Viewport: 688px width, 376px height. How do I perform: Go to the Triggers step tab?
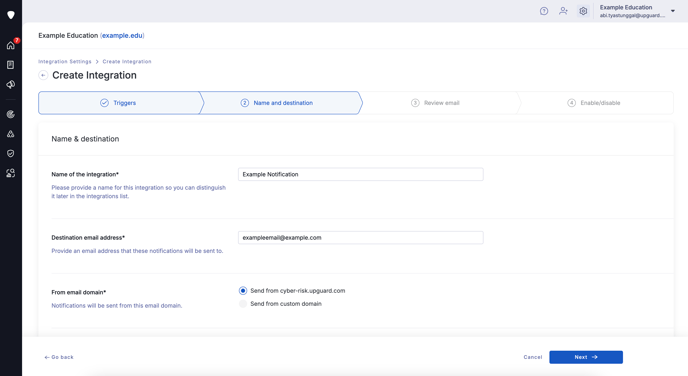[119, 103]
